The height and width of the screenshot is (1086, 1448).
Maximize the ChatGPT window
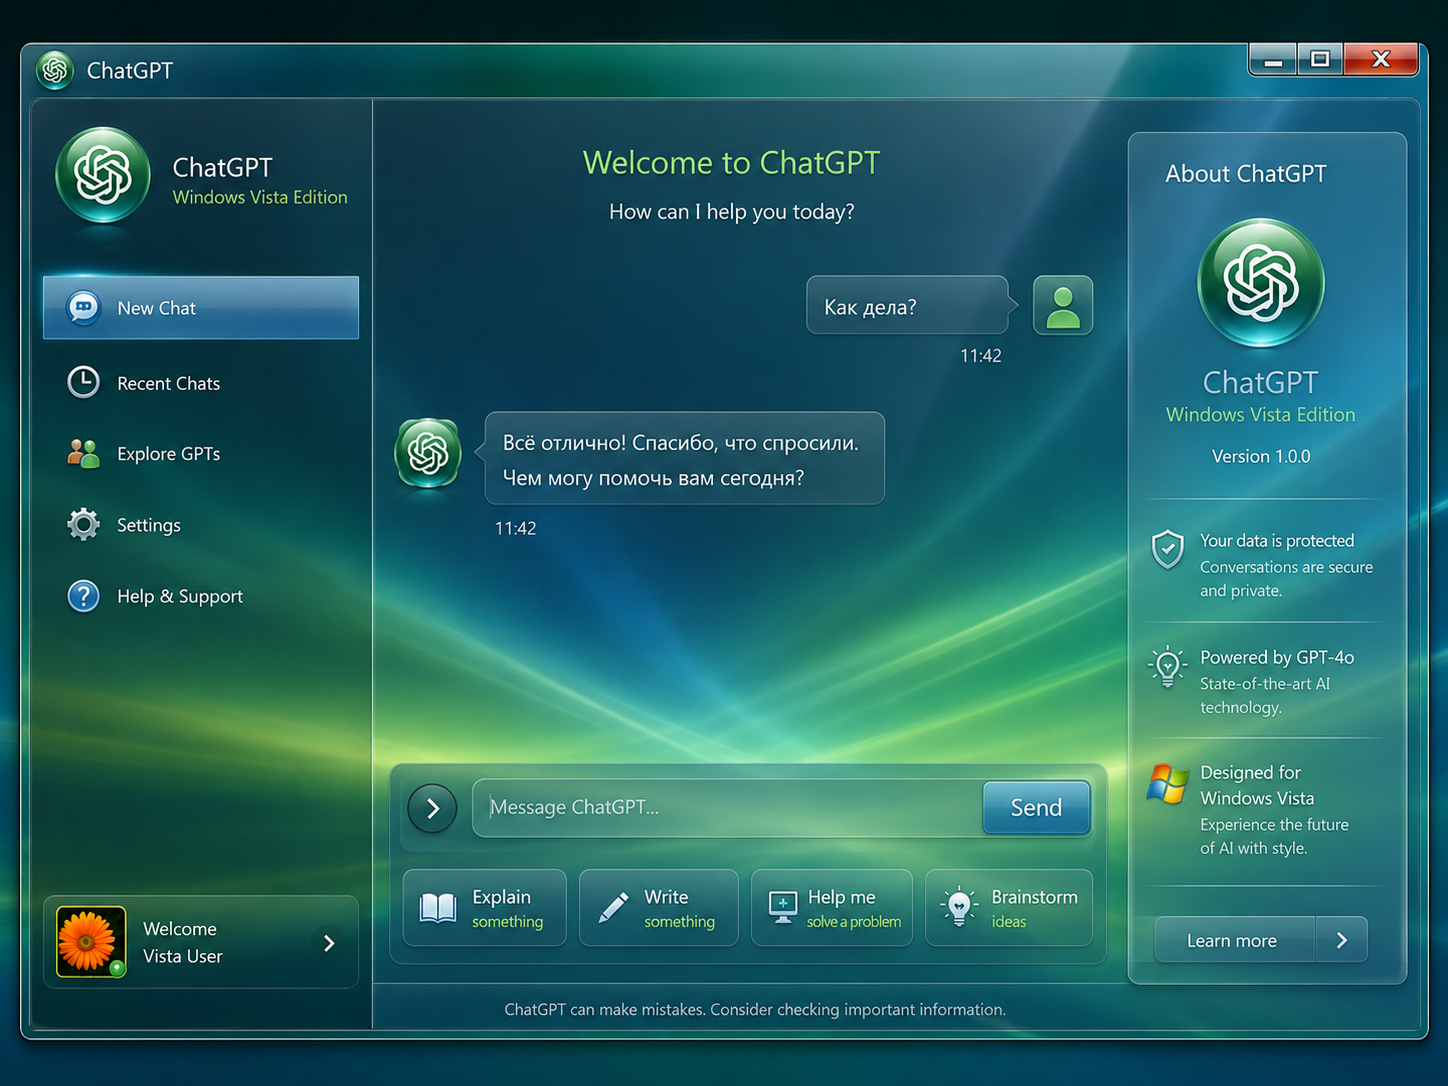click(x=1320, y=59)
